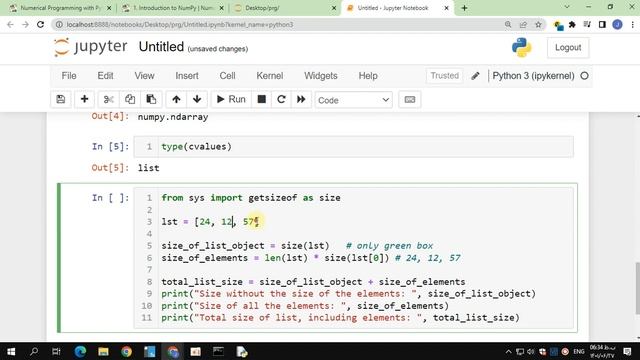Rename the notebook titled Untitled
Image resolution: width=640 pixels, height=360 pixels.
(x=161, y=47)
